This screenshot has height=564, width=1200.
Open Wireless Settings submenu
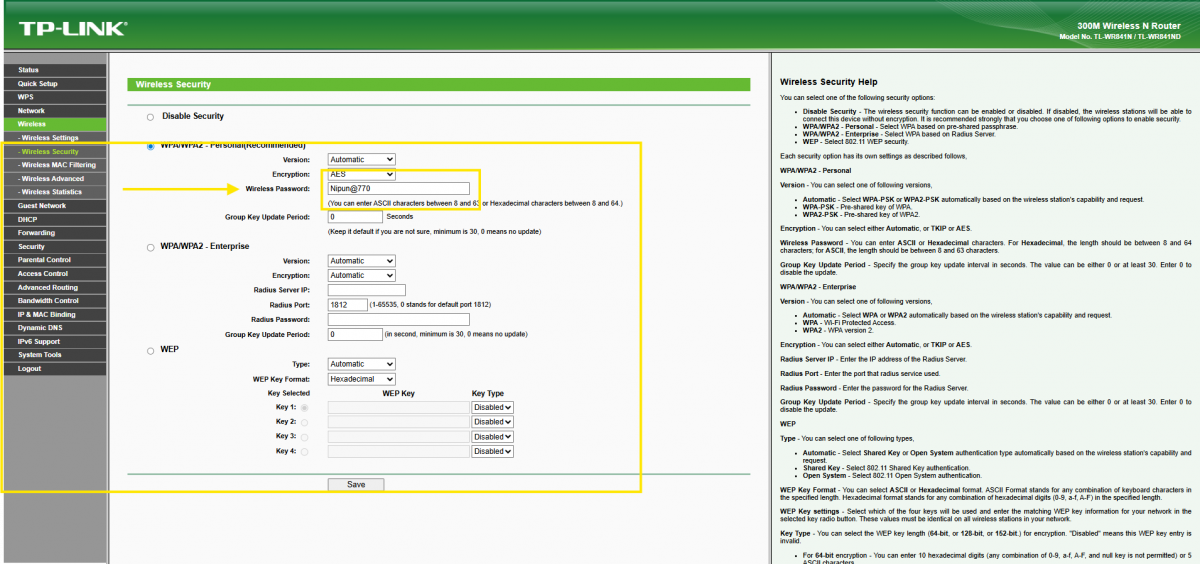click(x=53, y=138)
